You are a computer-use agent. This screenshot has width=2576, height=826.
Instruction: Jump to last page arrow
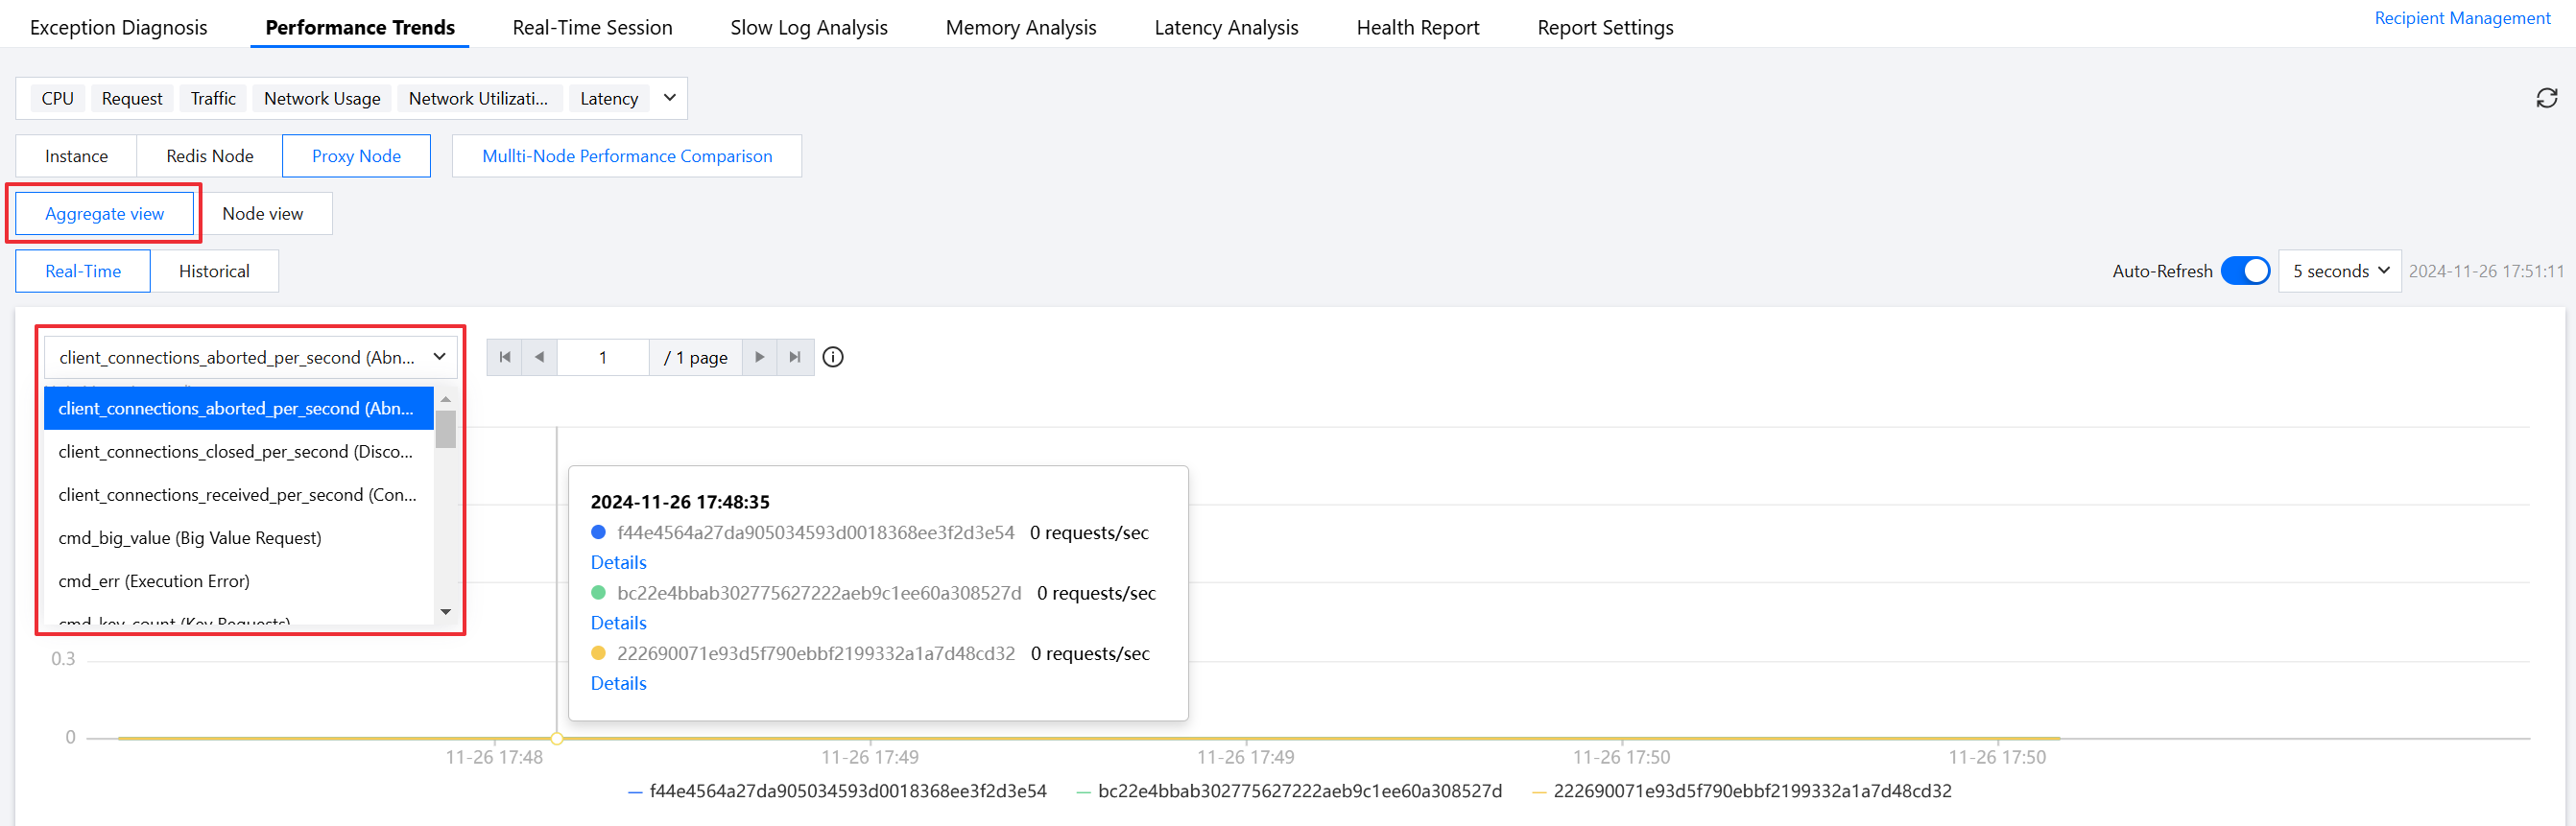pyautogui.click(x=795, y=357)
